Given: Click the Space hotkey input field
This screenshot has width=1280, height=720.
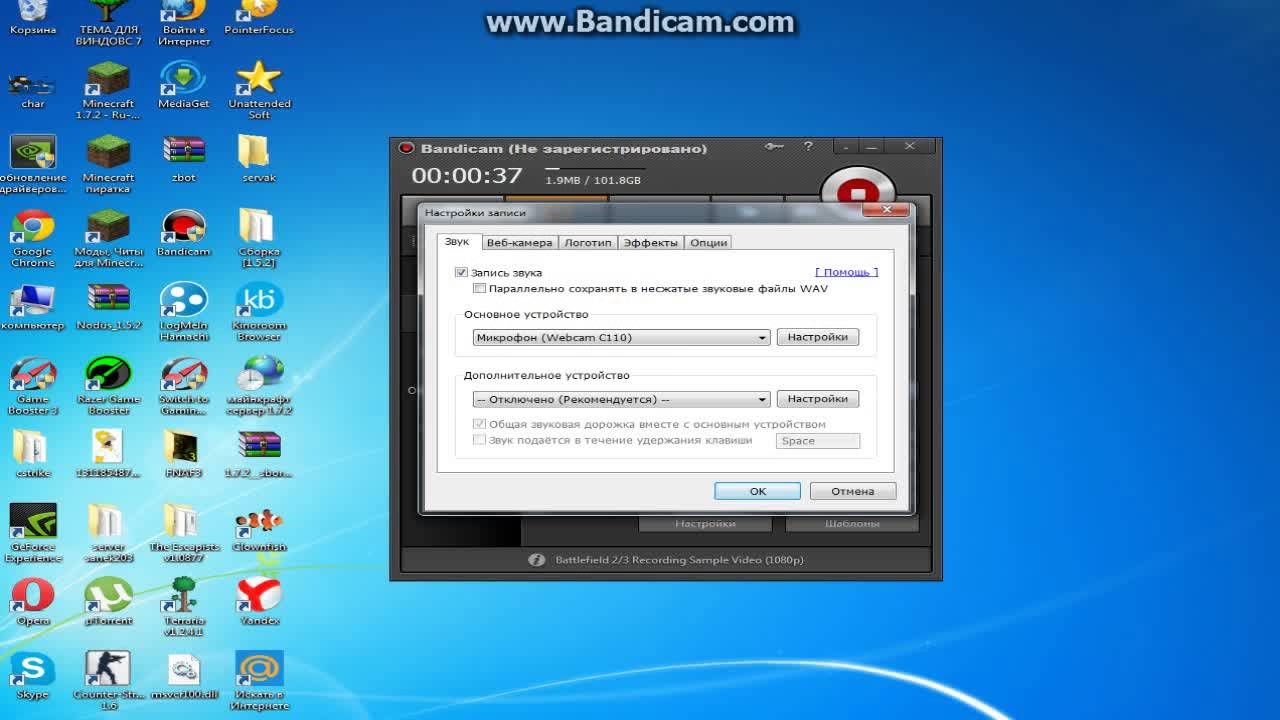Looking at the screenshot, I should pyautogui.click(x=818, y=441).
